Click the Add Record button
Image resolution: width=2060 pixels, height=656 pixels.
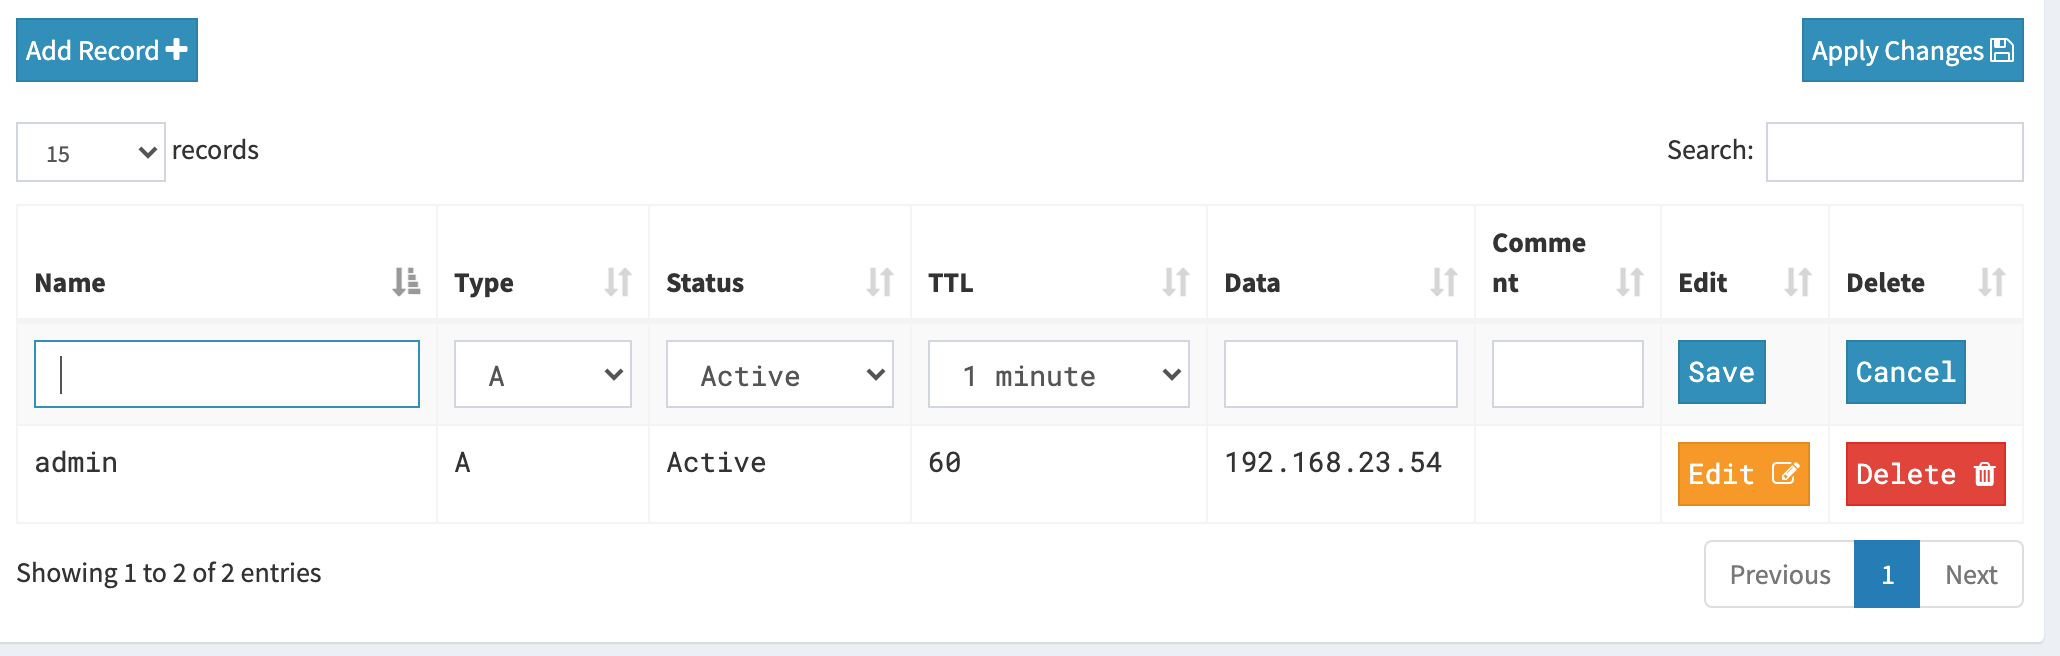(107, 50)
